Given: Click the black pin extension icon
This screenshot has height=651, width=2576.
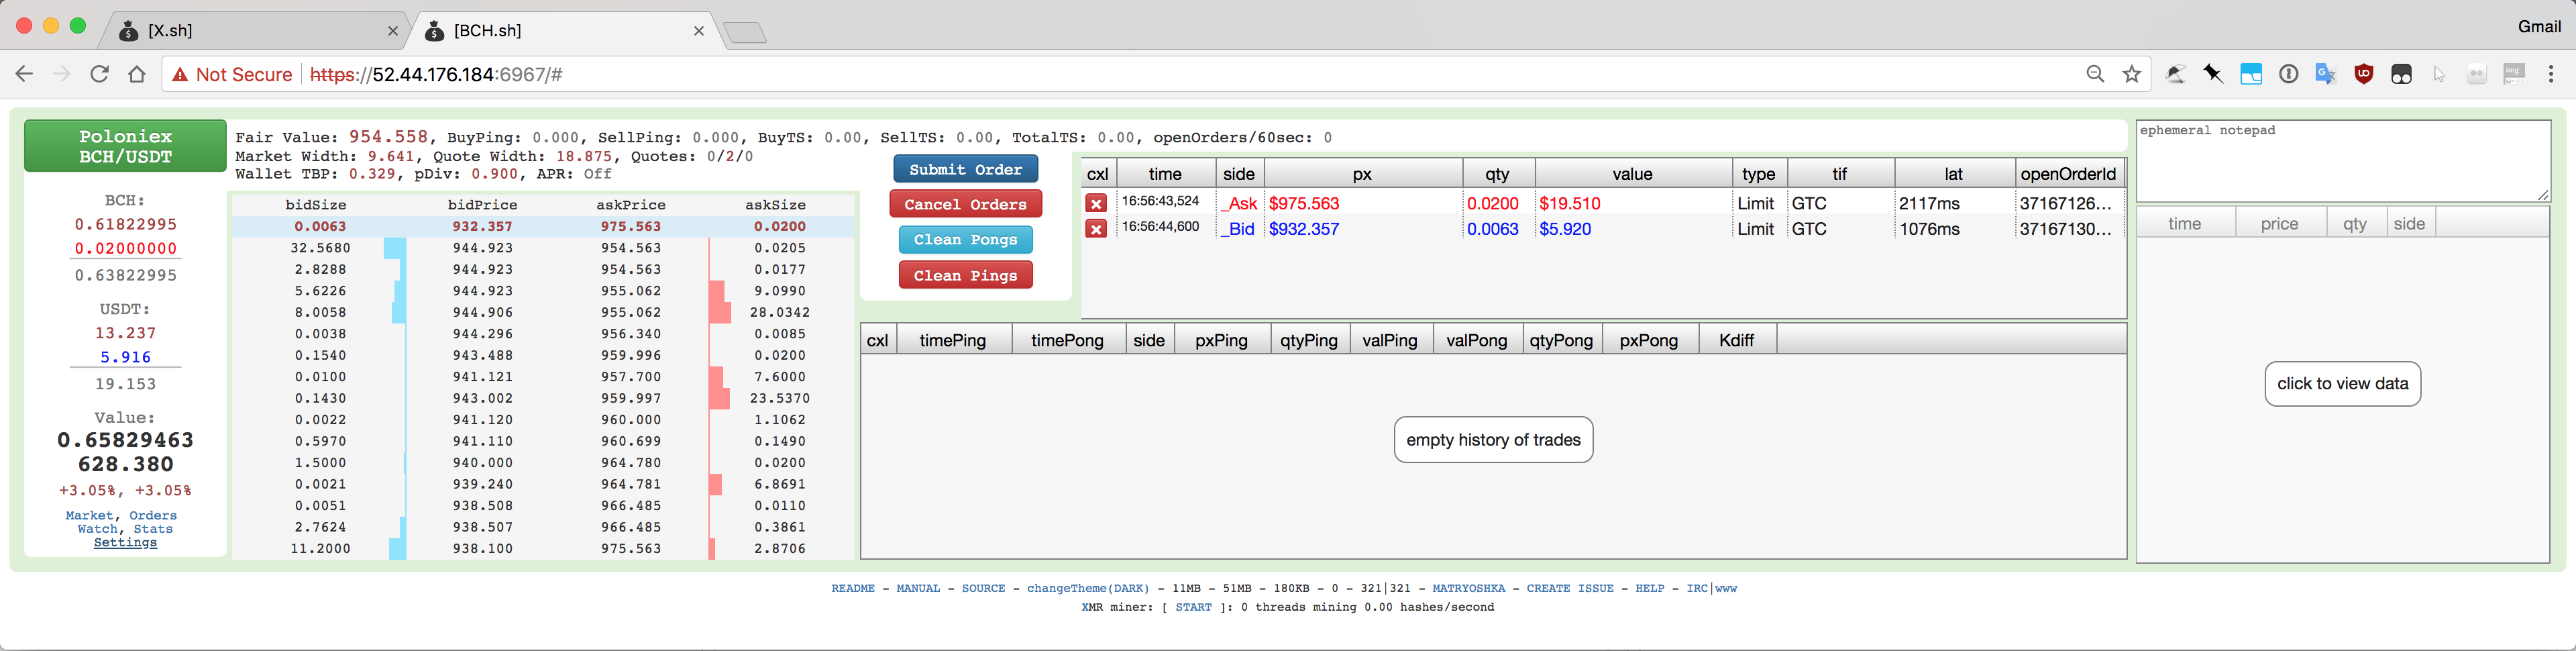Looking at the screenshot, I should 2213,74.
